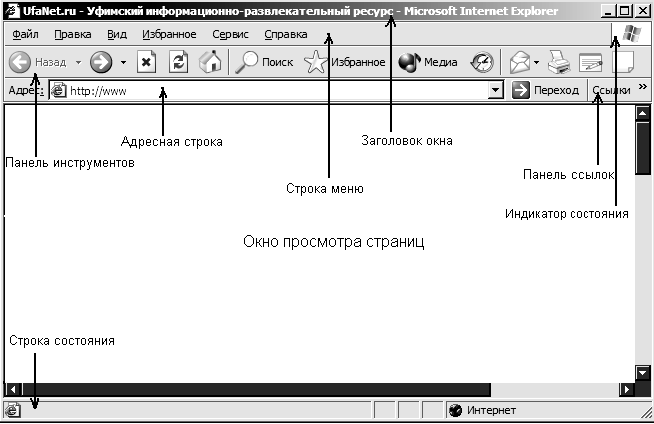Open the Вид menu
The width and height of the screenshot is (654, 424).
click(117, 34)
